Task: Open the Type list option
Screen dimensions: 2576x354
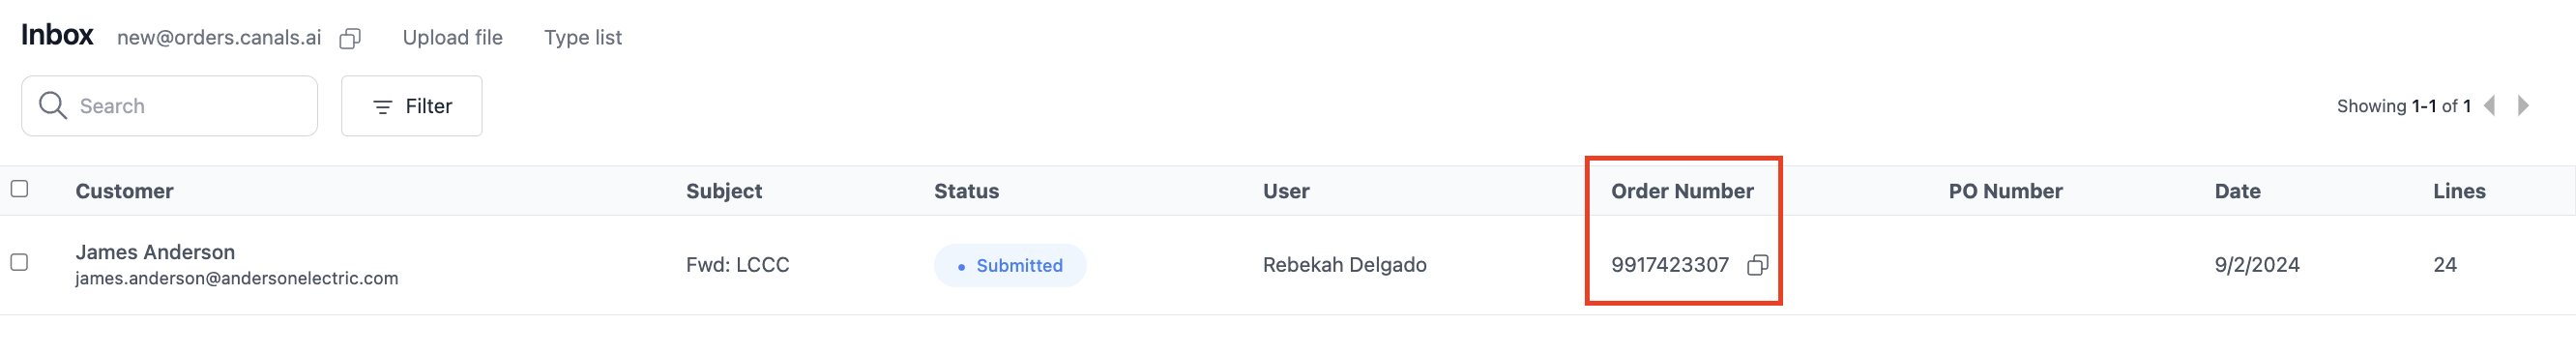Action: point(583,38)
